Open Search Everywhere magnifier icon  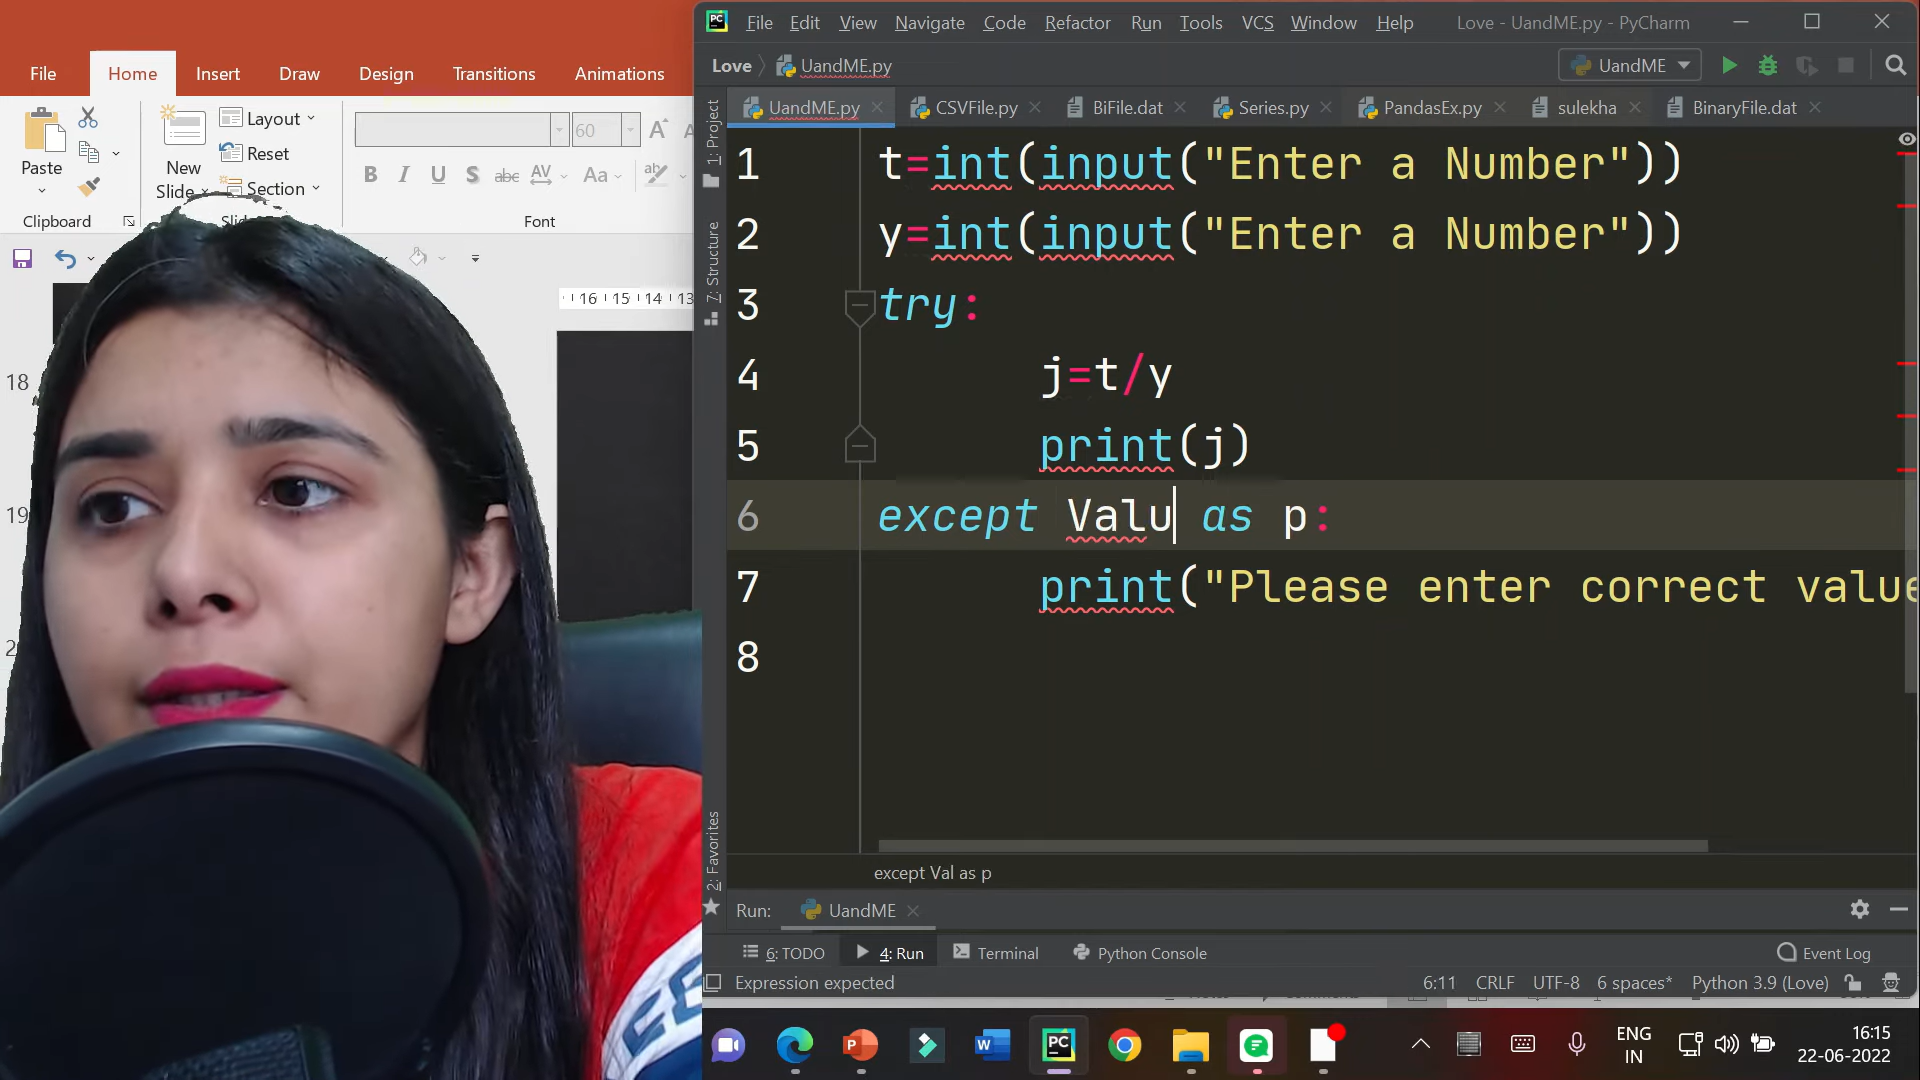[x=1894, y=66]
